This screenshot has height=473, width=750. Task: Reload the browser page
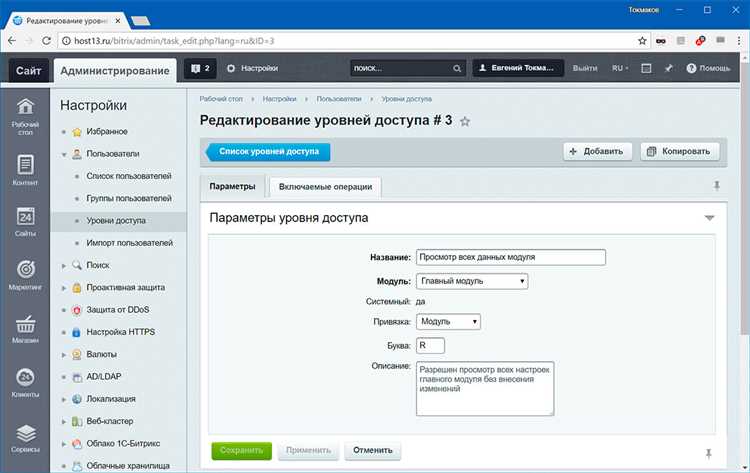click(x=46, y=41)
